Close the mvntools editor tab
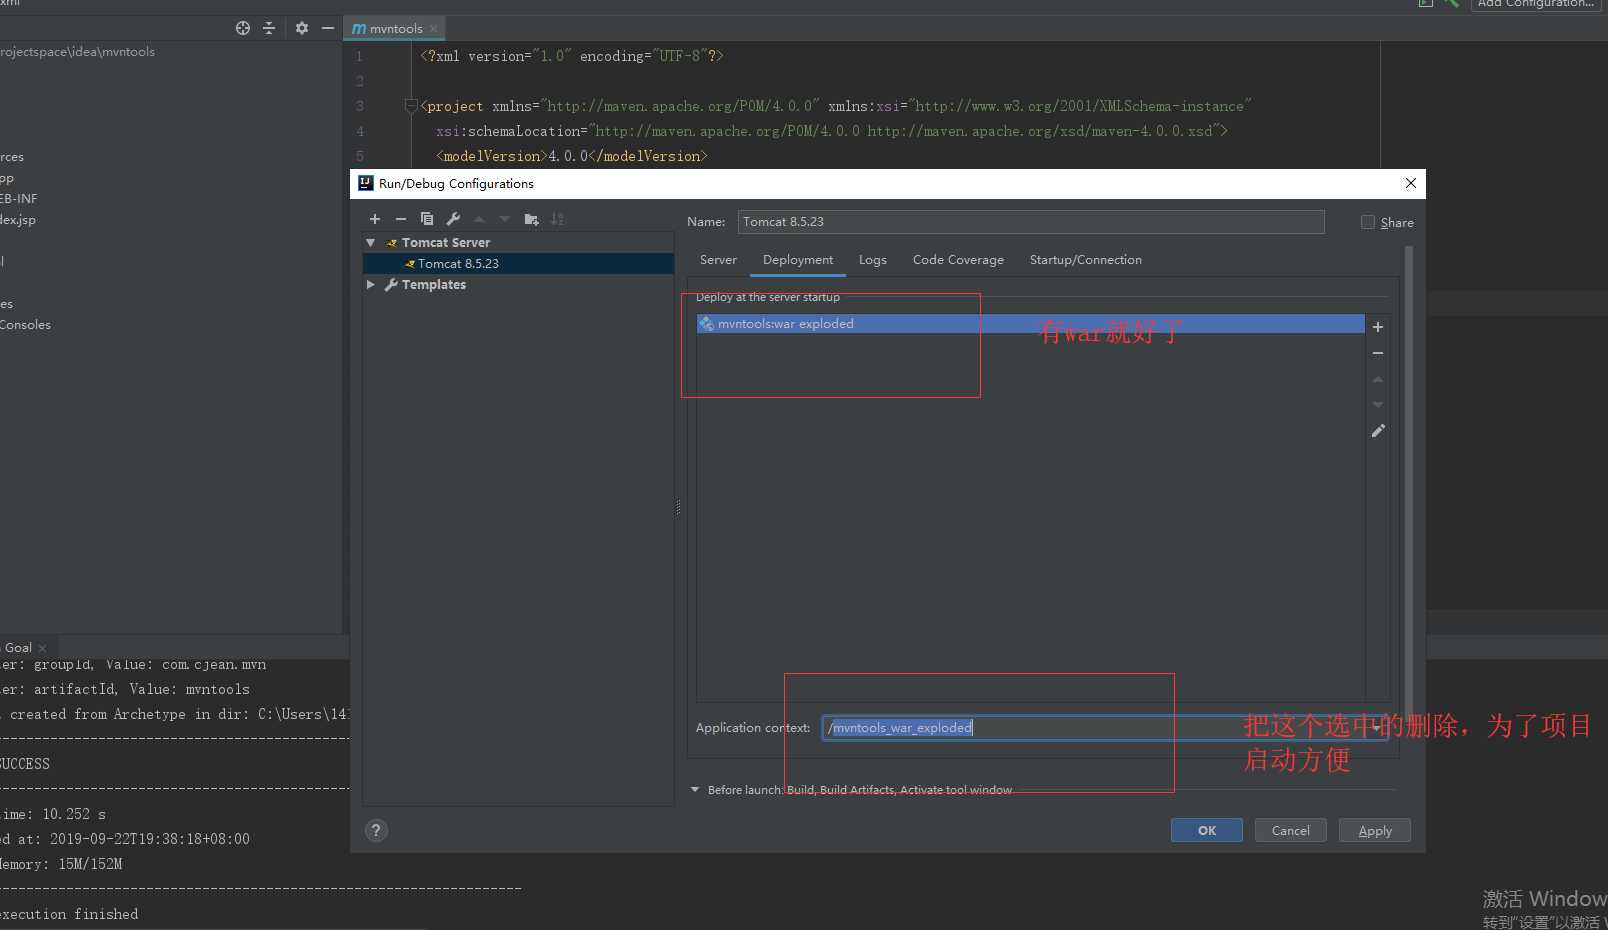 click(434, 29)
